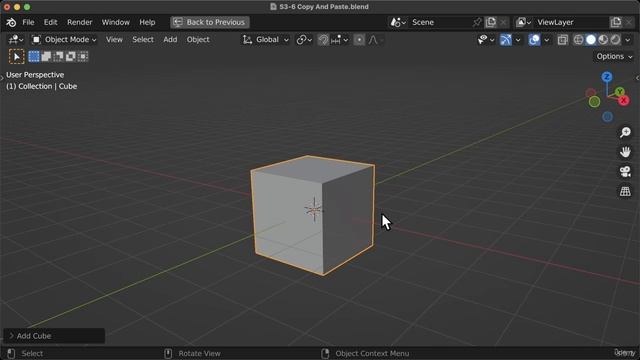Pin the scene to workspace
640x360 pixels.
[476, 22]
